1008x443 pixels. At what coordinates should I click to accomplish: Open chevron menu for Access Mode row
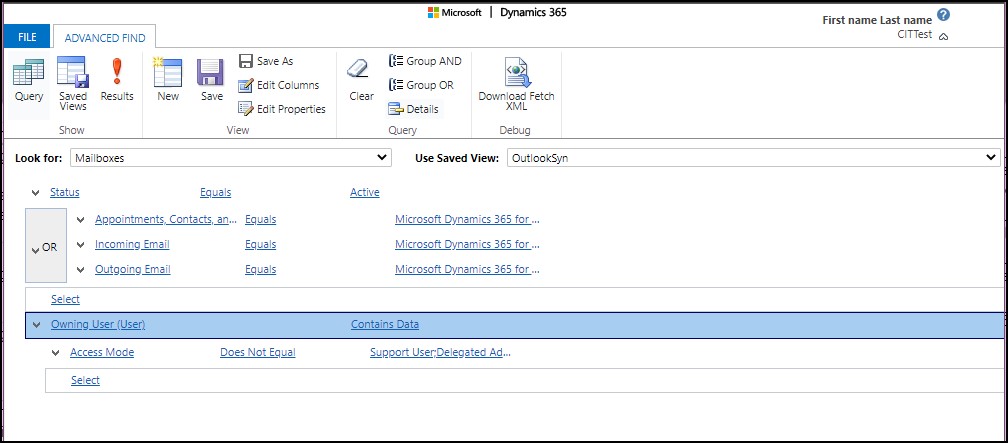[x=55, y=353]
